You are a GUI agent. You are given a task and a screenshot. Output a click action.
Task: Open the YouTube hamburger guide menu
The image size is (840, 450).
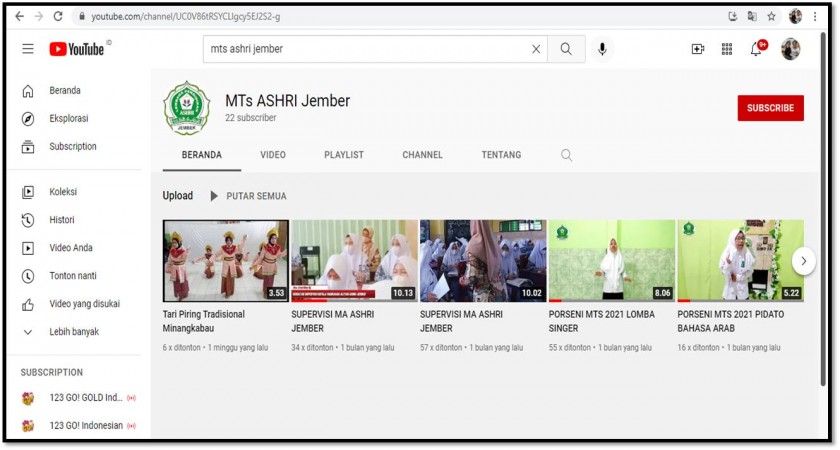click(28, 49)
